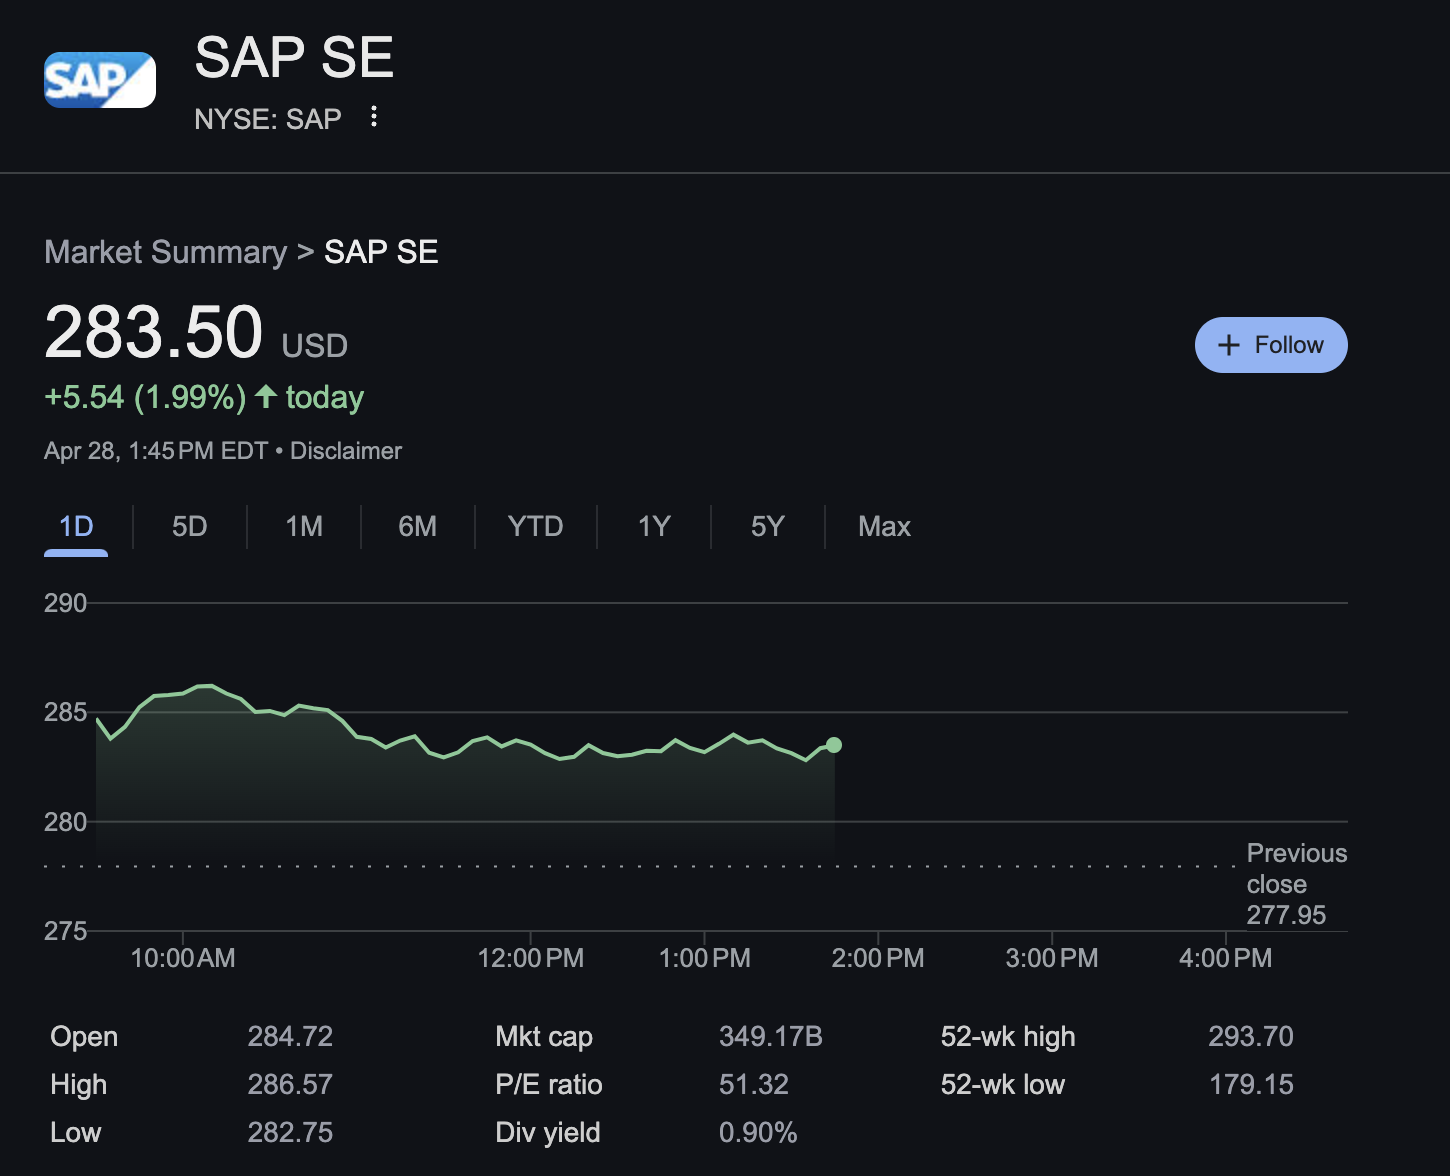Click the 52-wk high label
The height and width of the screenshot is (1176, 1450).
(x=1008, y=1036)
